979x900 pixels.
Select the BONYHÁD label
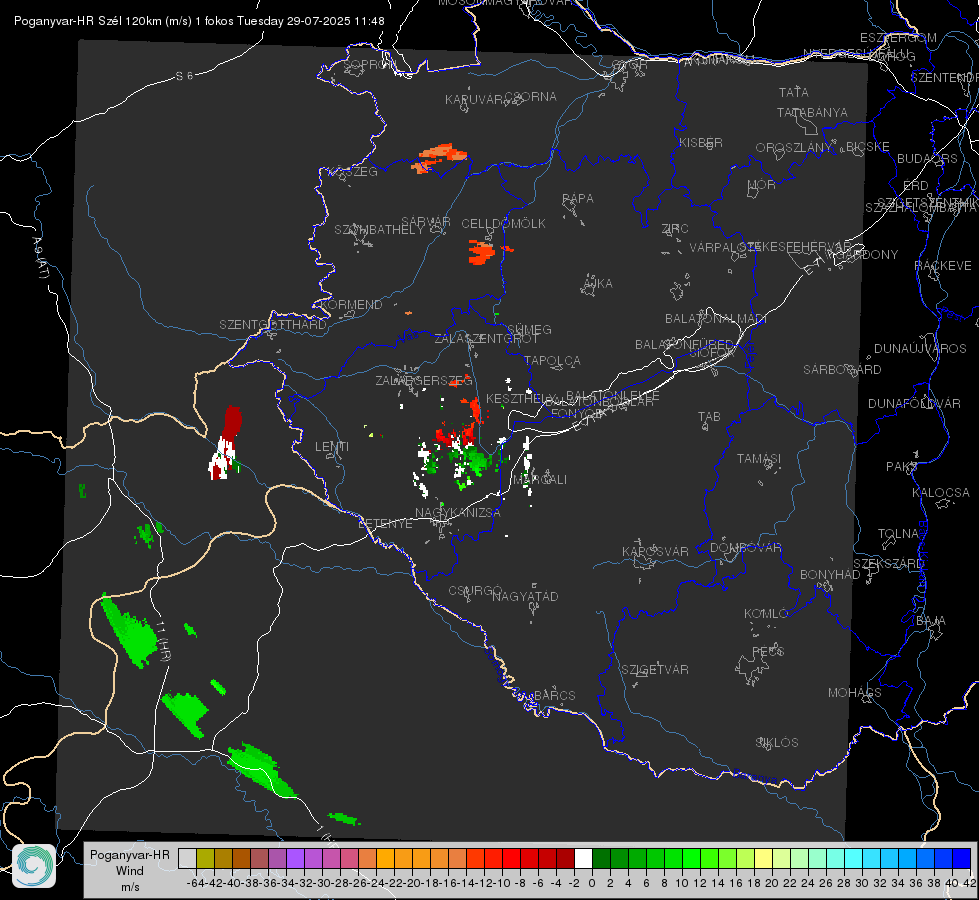tap(830, 575)
